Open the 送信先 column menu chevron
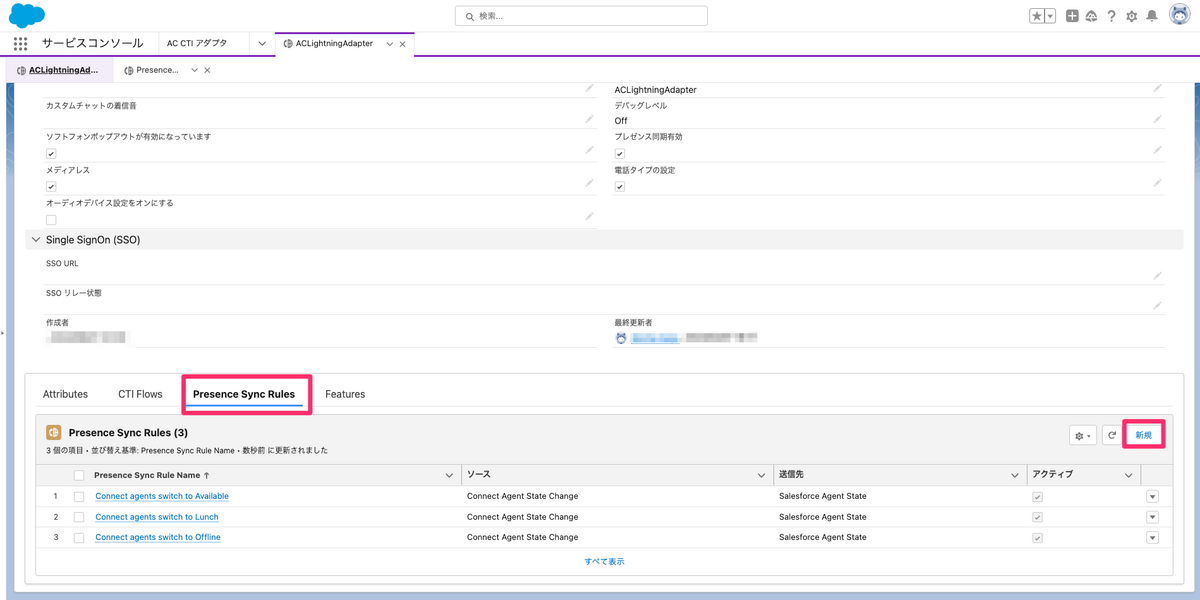 1015,475
